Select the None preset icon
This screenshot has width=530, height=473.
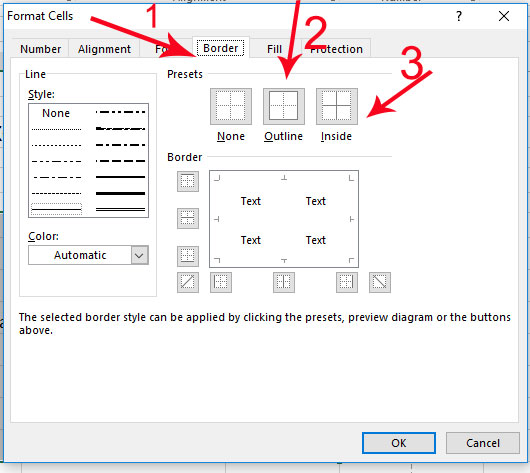231,107
